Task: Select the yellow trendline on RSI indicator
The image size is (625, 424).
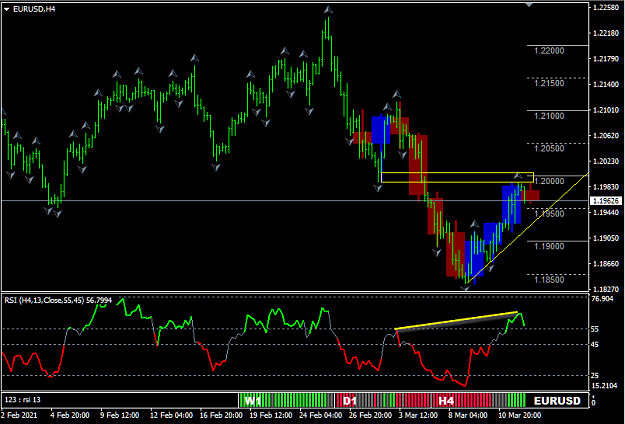Action: click(x=456, y=320)
